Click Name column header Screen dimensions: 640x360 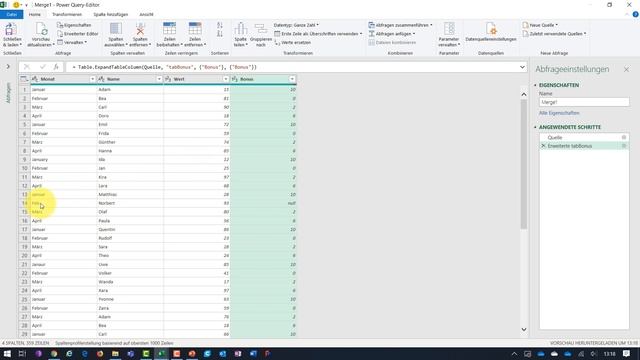pyautogui.click(x=130, y=79)
